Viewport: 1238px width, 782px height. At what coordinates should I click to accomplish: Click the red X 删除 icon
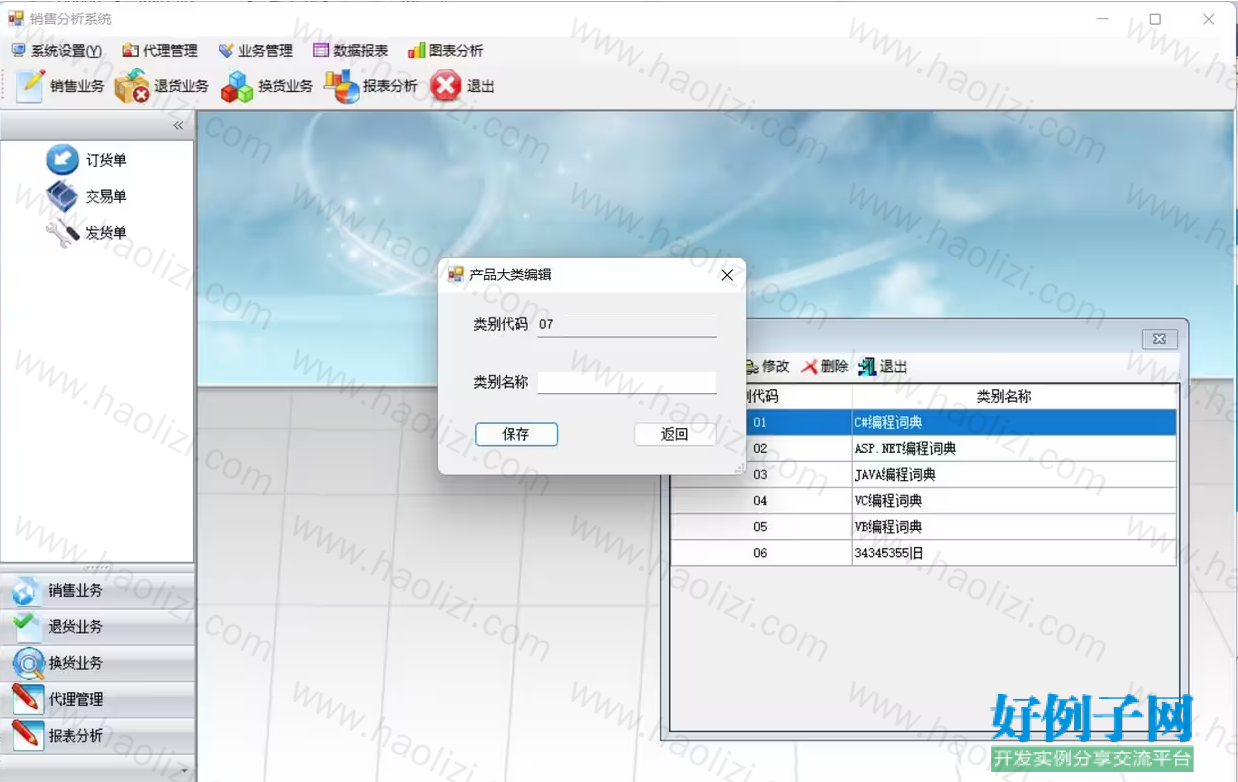[809, 367]
